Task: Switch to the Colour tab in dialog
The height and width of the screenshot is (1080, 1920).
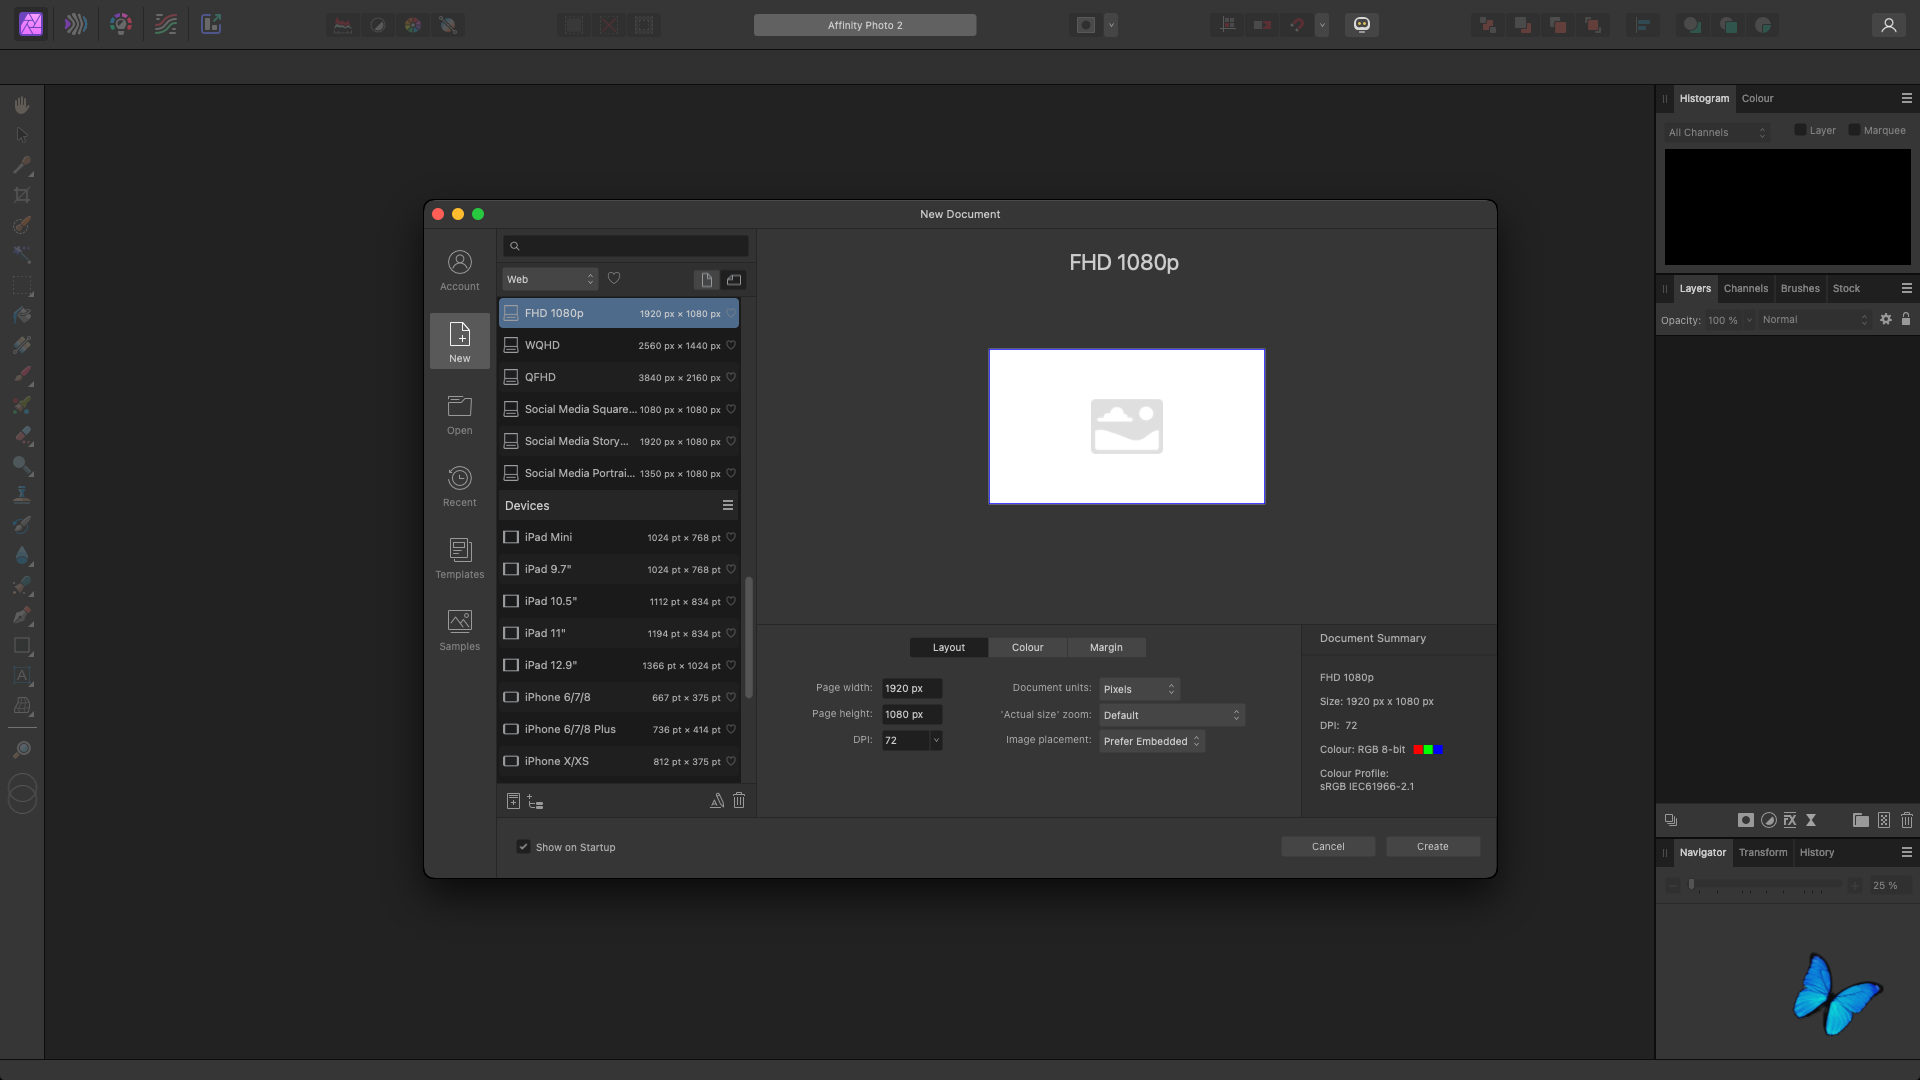Action: click(x=1027, y=648)
